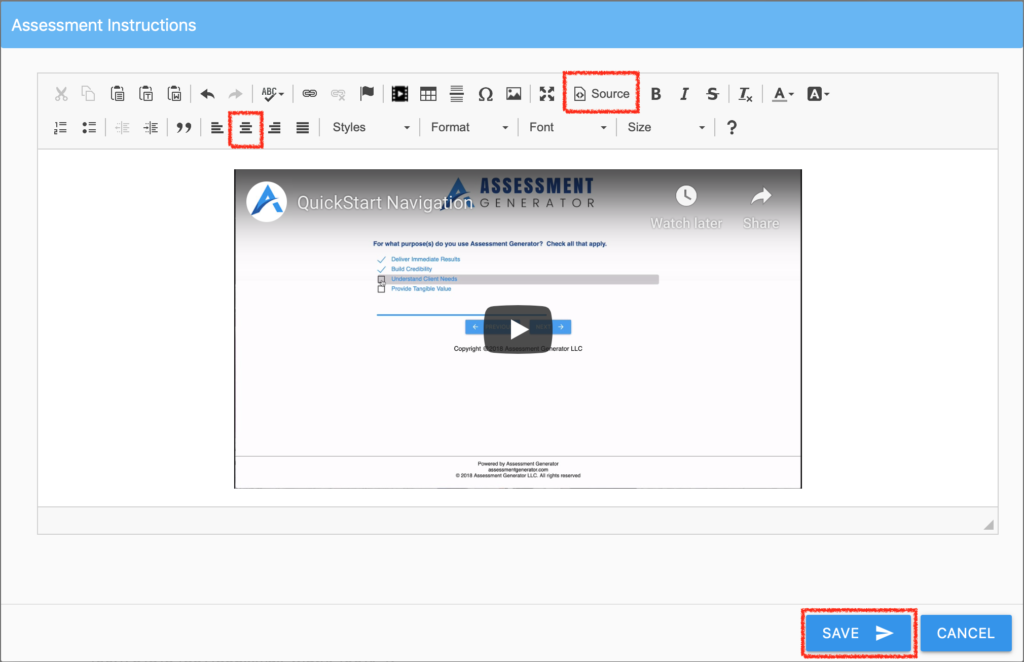Screen dimensions: 1024x662
Task: Play the QuickStart Navigation video
Action: [517, 327]
